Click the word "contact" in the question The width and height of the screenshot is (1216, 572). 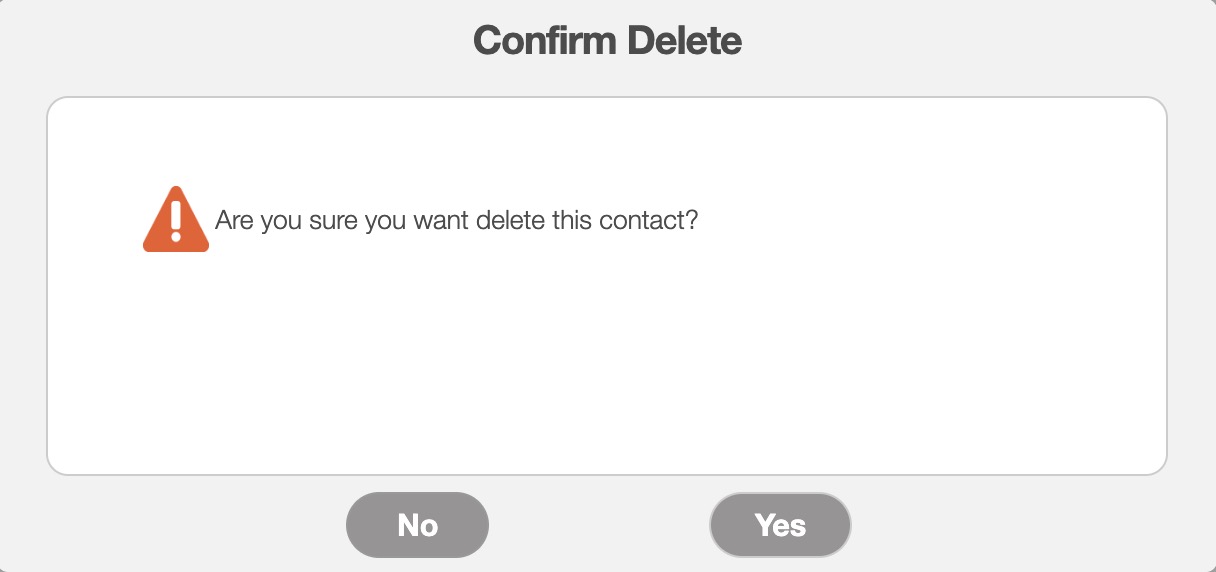640,220
